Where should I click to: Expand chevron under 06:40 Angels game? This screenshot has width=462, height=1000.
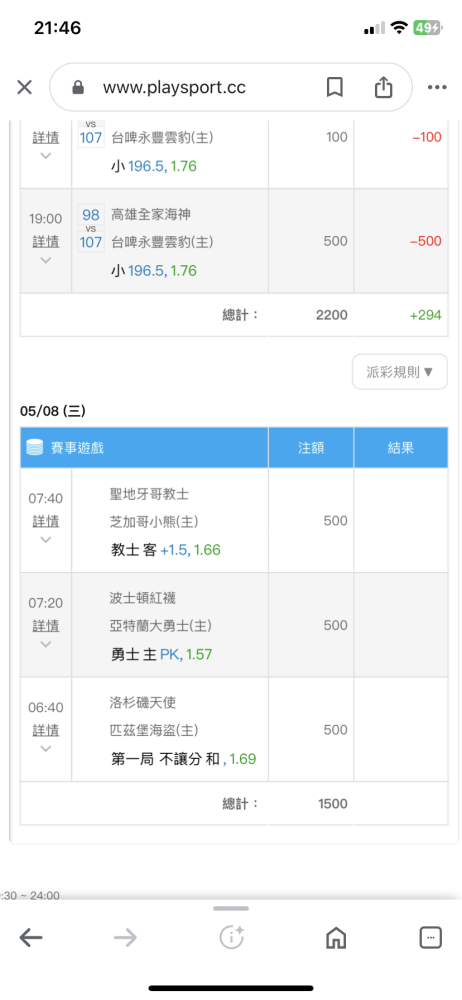tap(45, 749)
